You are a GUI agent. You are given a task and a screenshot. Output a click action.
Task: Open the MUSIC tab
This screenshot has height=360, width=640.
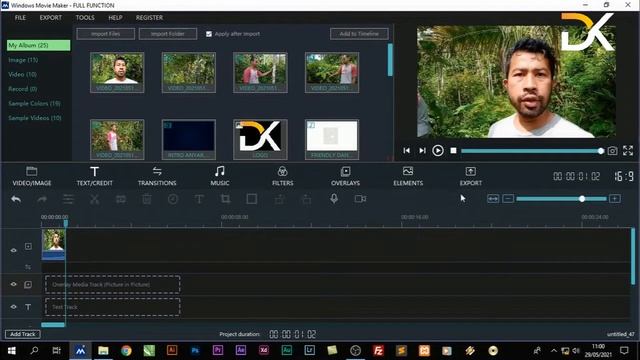tap(220, 176)
